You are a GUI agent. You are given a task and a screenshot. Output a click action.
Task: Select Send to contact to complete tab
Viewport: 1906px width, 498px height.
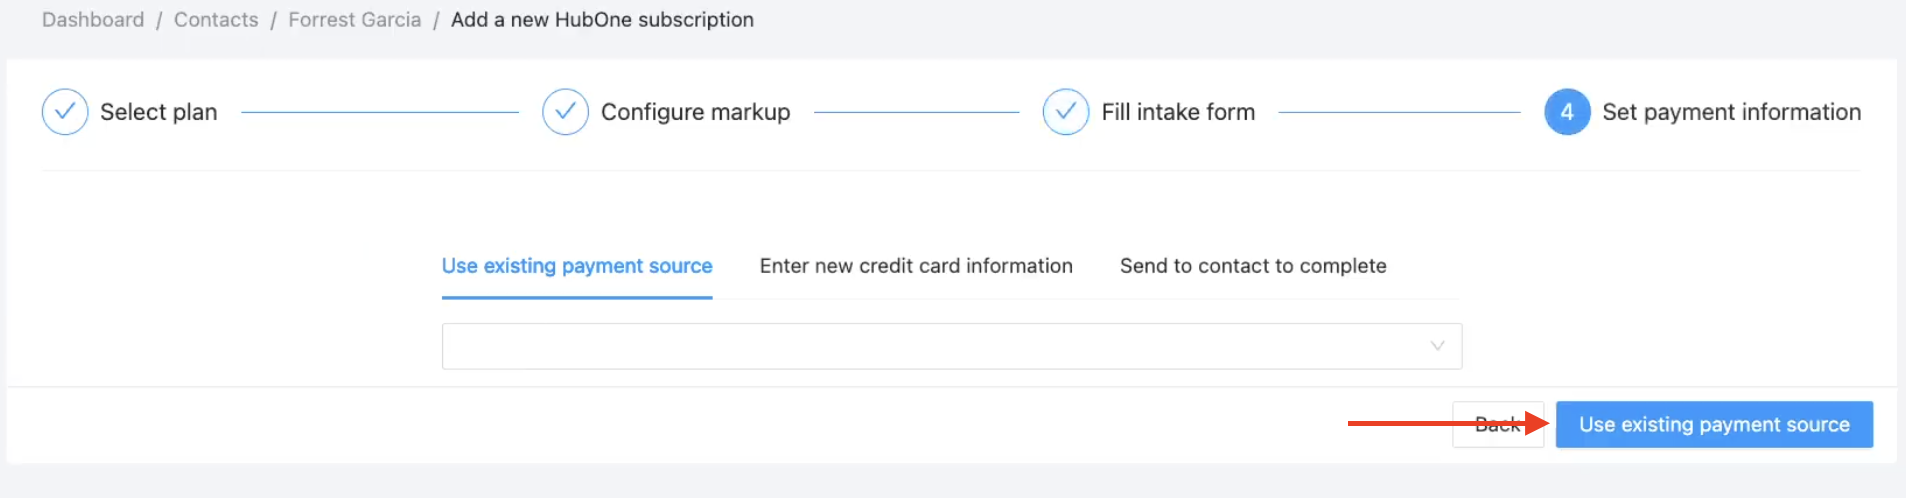[1253, 266]
